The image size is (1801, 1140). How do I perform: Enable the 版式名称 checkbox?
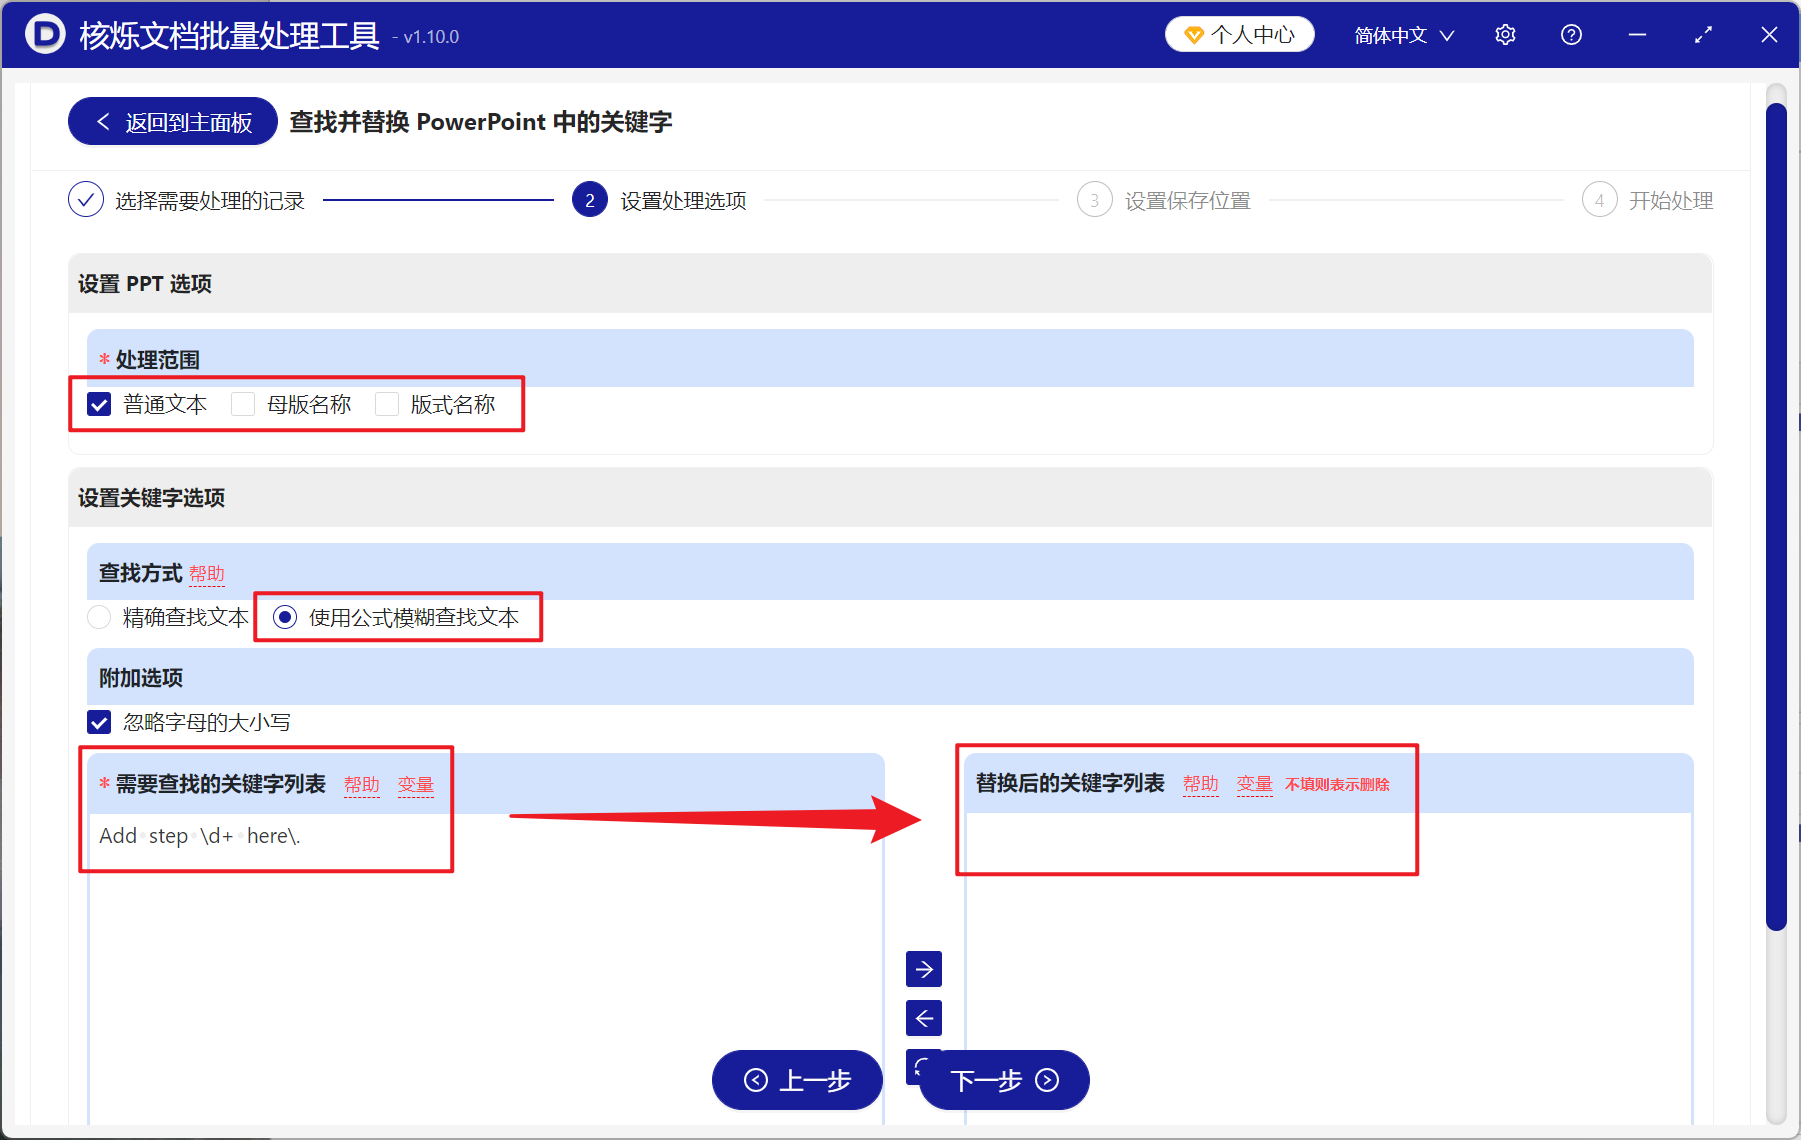pyautogui.click(x=388, y=403)
